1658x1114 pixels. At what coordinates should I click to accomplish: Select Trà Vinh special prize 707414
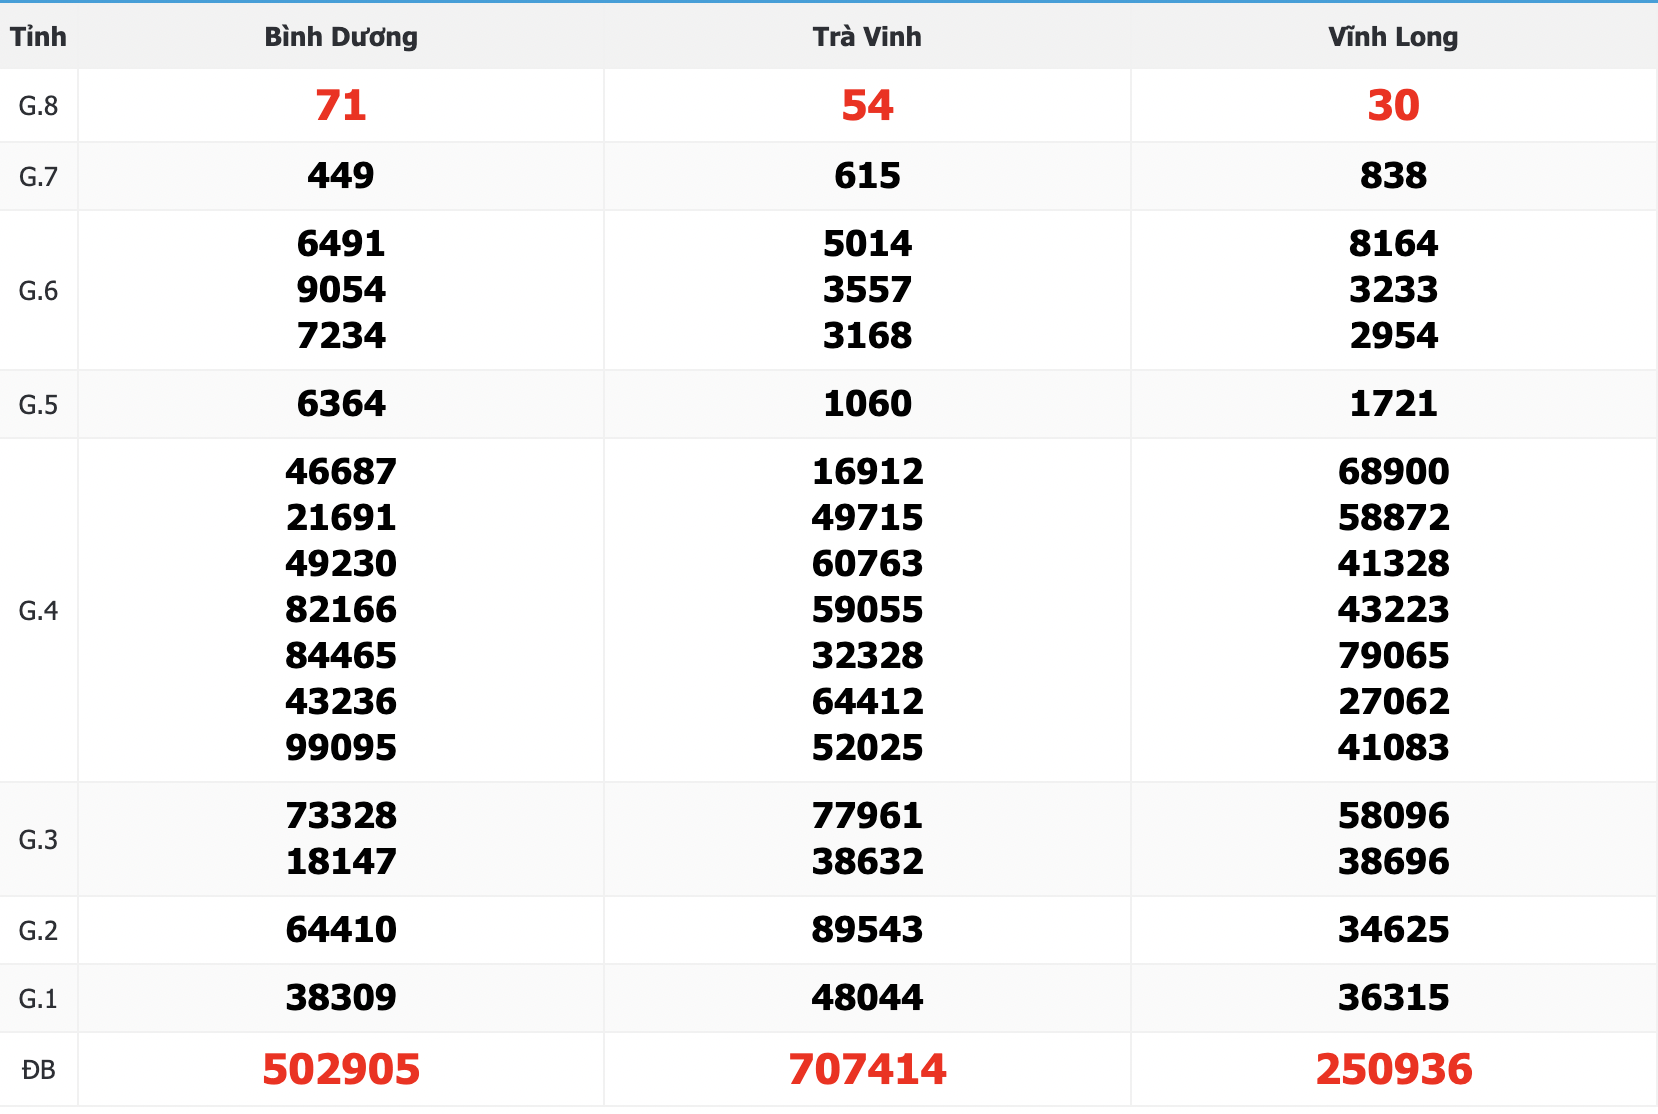pos(867,1069)
